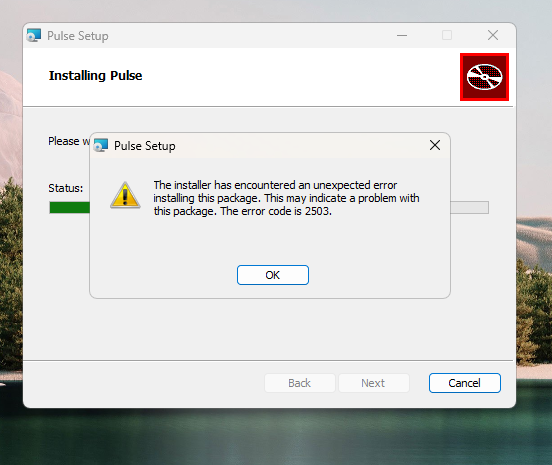
Task: Click the disabled Back button
Action: [x=300, y=383]
